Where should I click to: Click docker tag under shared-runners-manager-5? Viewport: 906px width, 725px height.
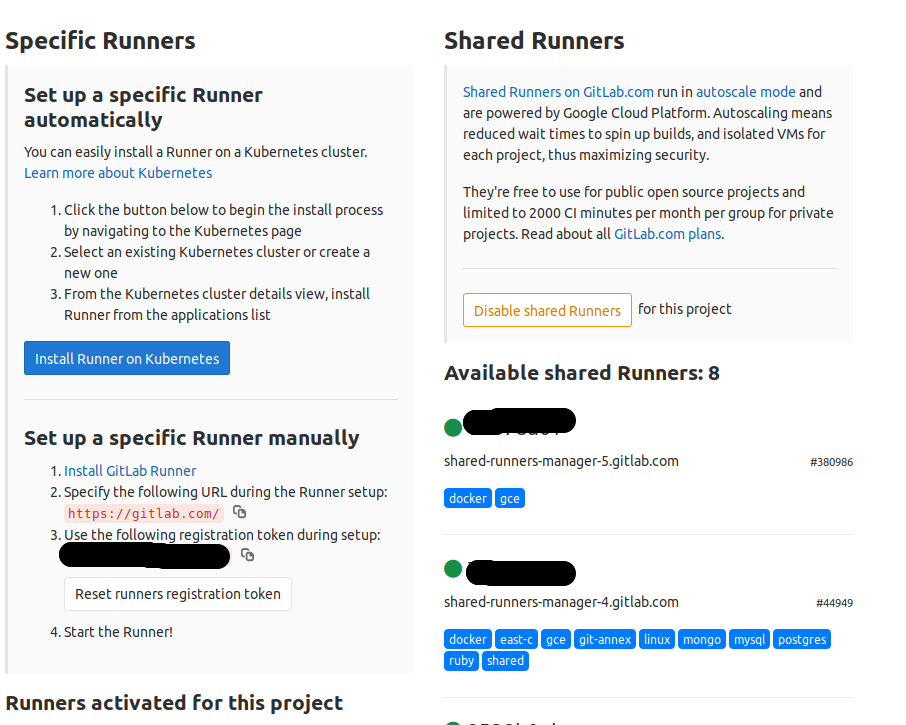coord(468,498)
